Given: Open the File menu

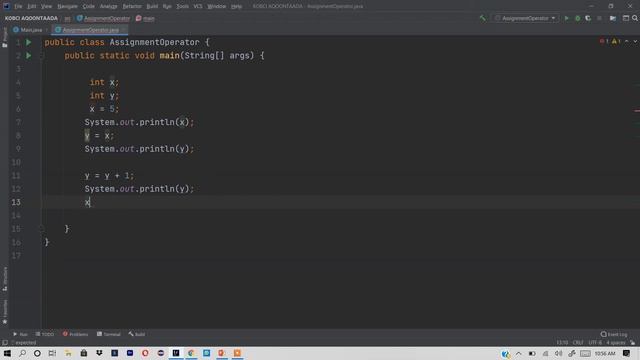Looking at the screenshot, I should click(x=18, y=7).
